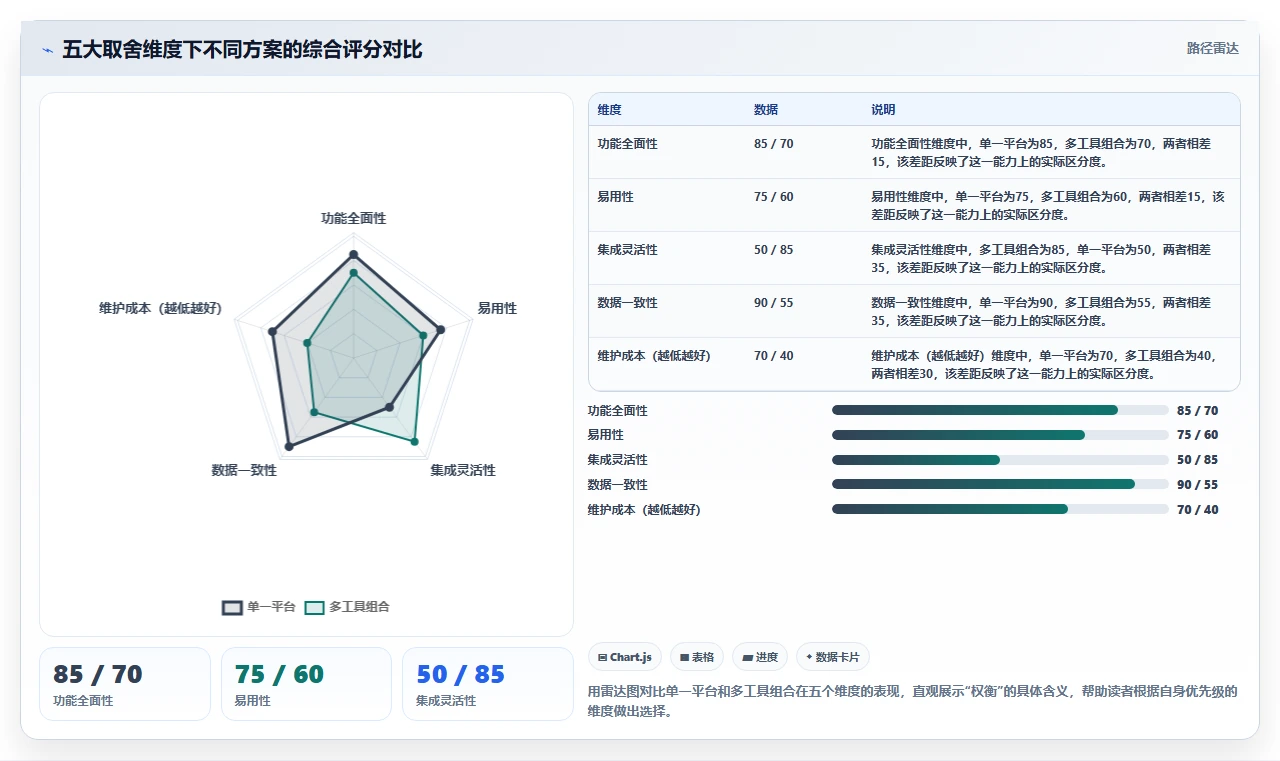1280x761 pixels.
Task: Click the 集成灵活性 progress bar
Action: click(1000, 460)
